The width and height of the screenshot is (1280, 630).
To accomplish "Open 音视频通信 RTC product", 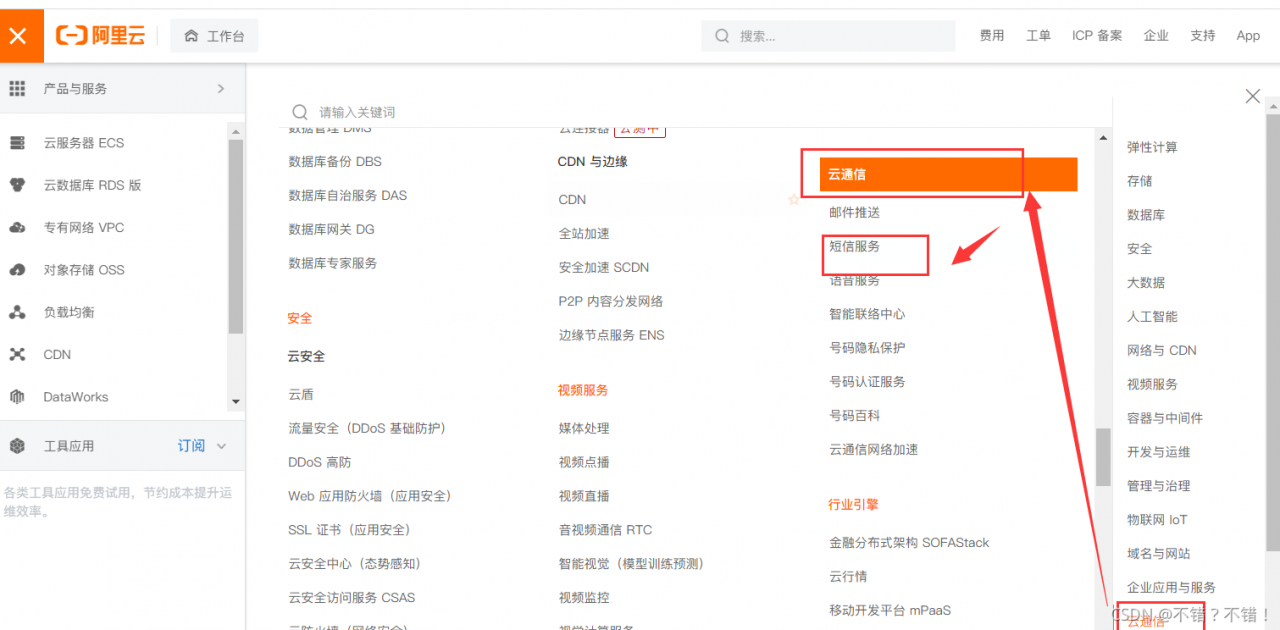I will click(605, 530).
